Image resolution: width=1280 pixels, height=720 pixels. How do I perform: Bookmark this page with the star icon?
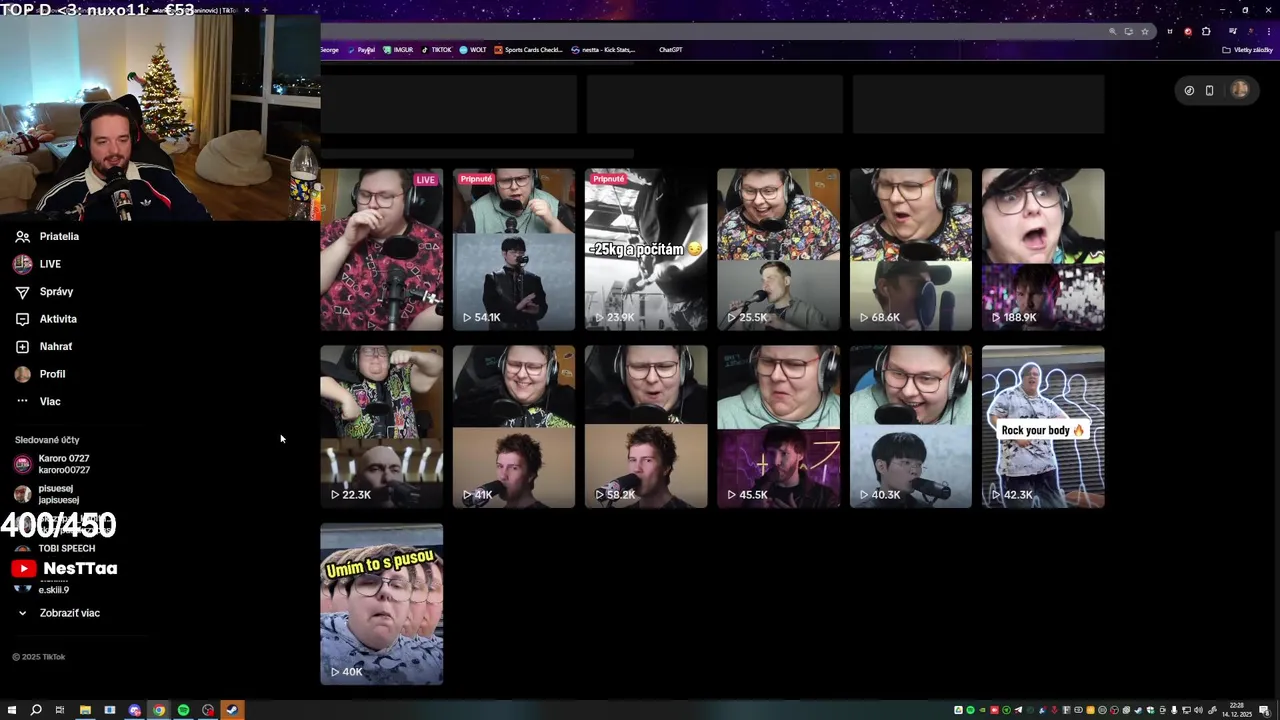click(x=1145, y=31)
